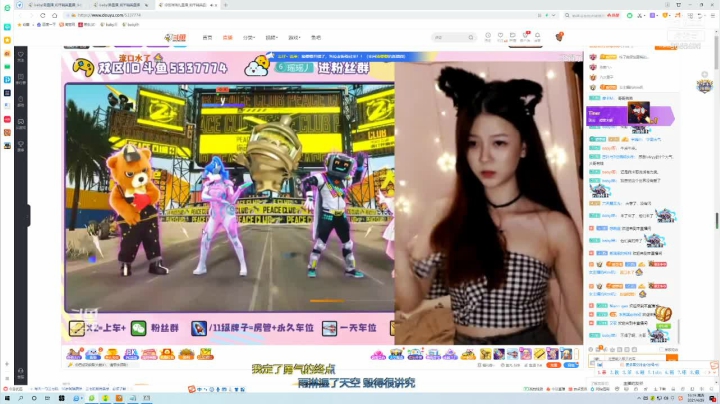
Task: Click the purple Timer banner in chat
Action: pos(630,115)
